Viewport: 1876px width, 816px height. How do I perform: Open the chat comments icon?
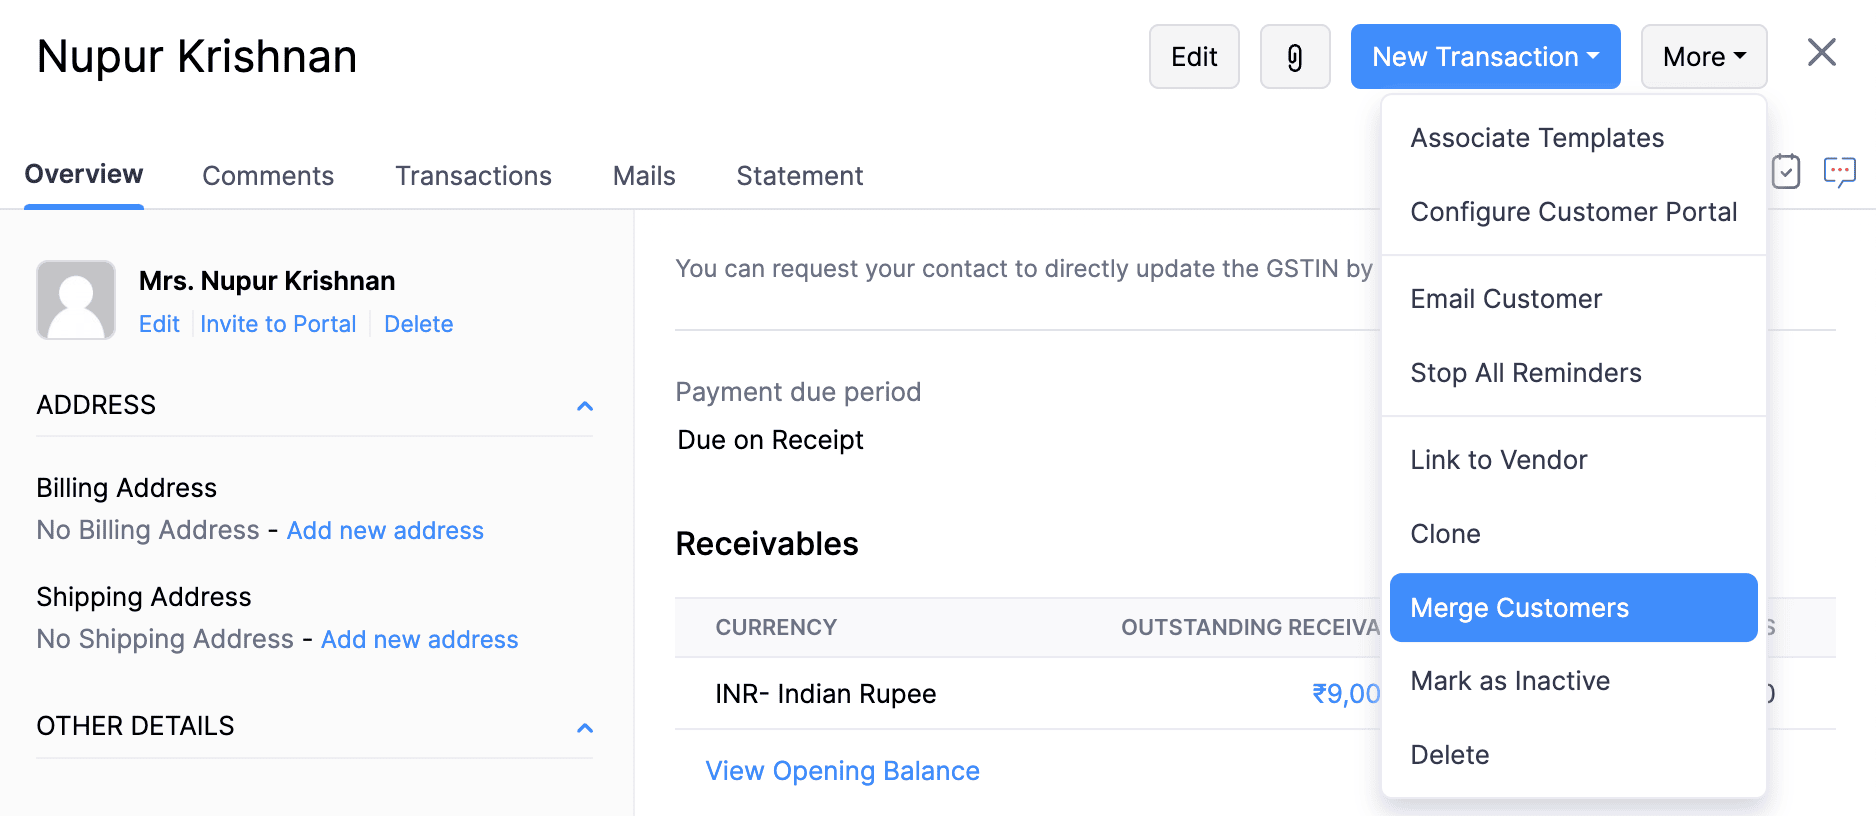1839,172
